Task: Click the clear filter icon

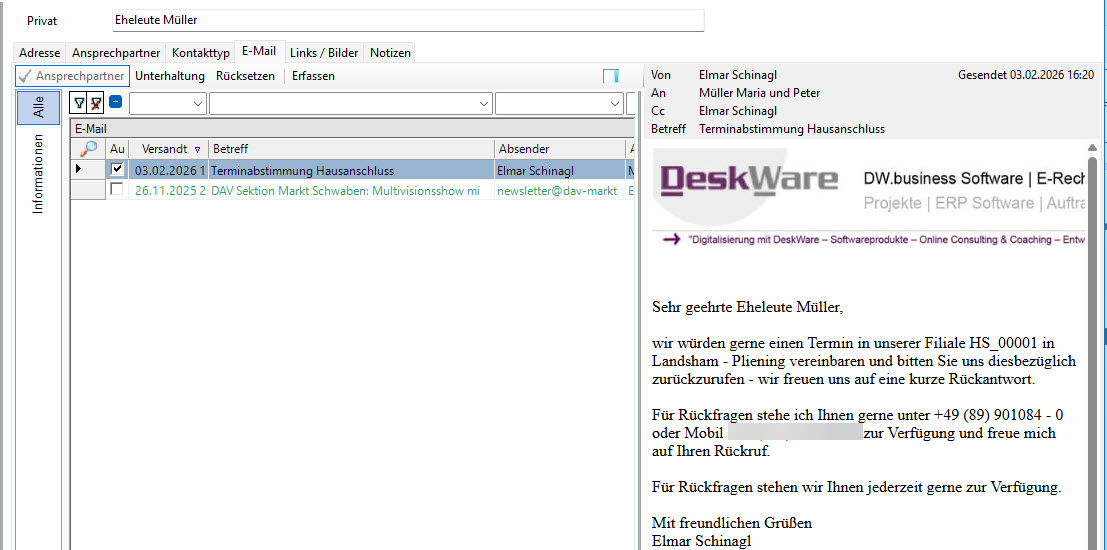Action: [95, 103]
